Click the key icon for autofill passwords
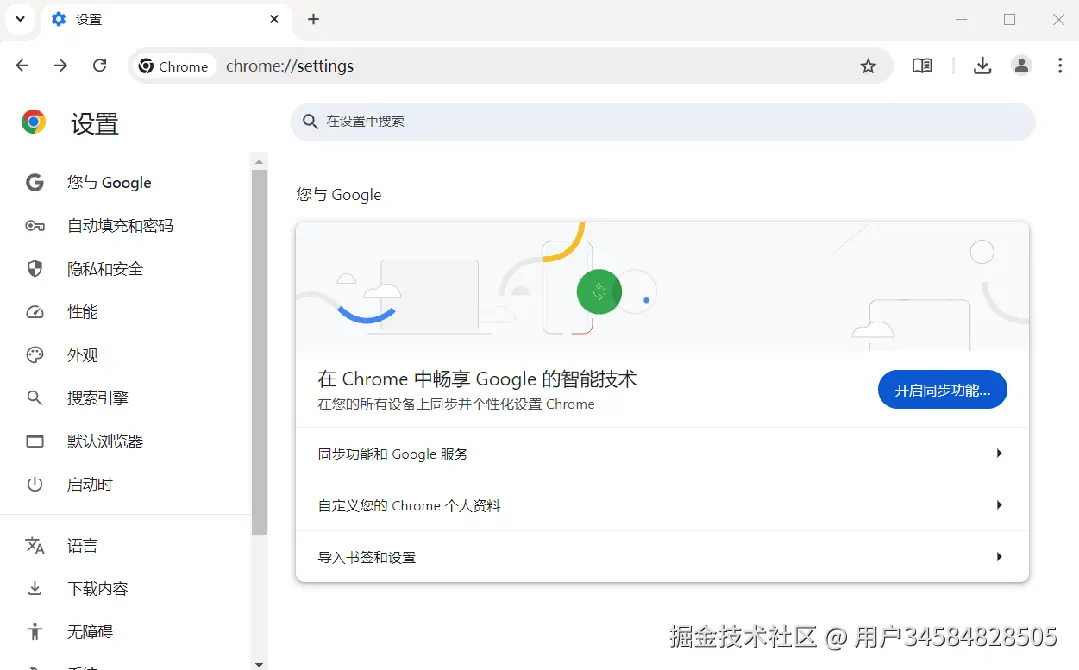The image size is (1079, 670). [34, 226]
